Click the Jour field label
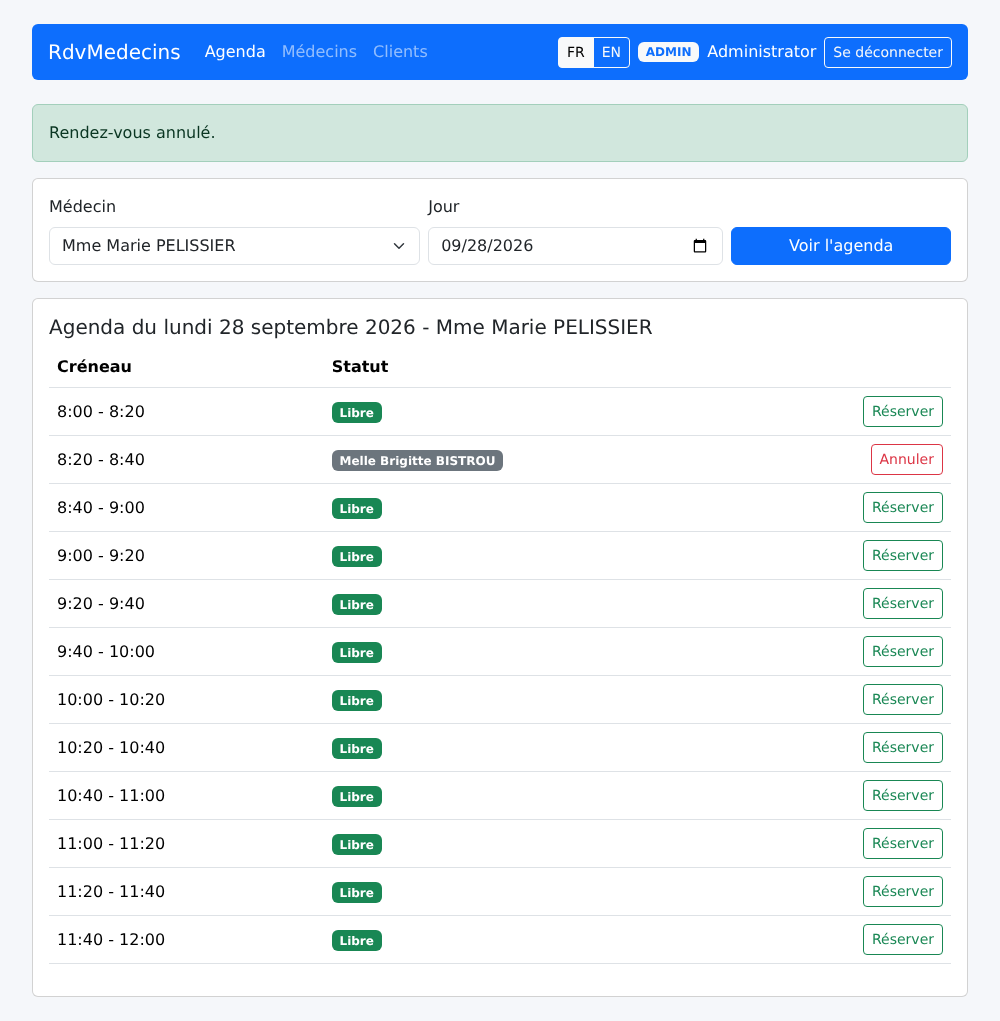 click(x=444, y=206)
